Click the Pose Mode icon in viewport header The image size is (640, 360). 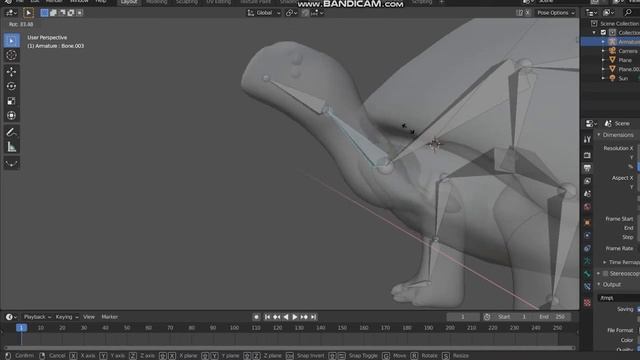28,13
